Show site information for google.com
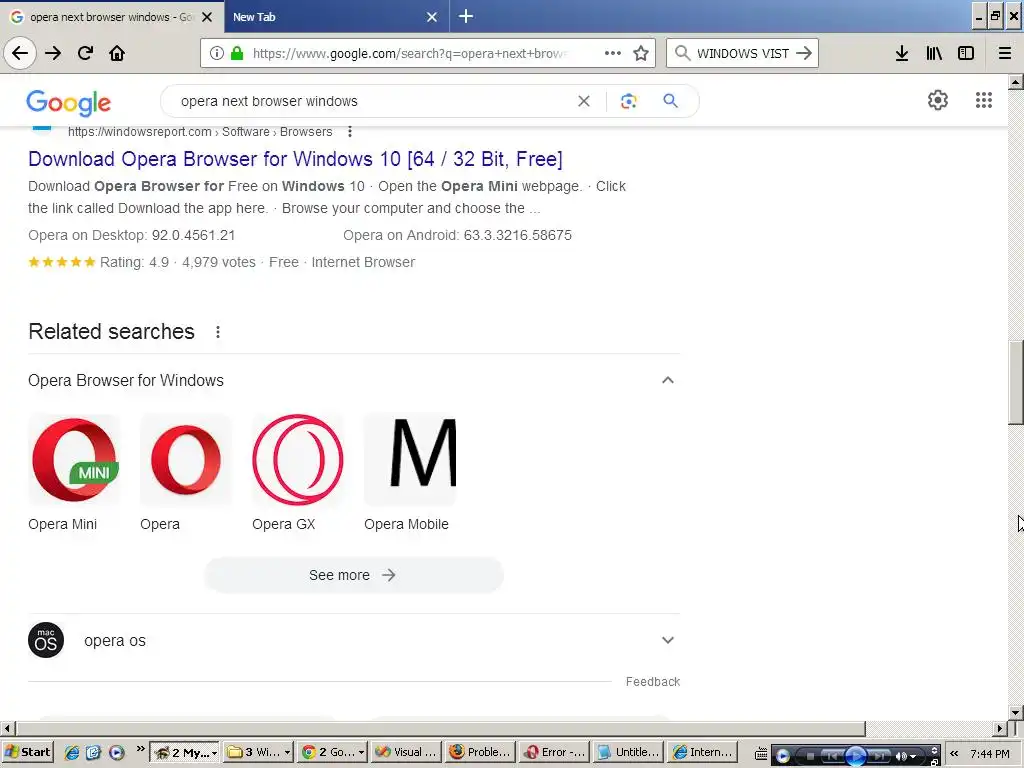Image resolution: width=1024 pixels, height=768 pixels. point(217,53)
